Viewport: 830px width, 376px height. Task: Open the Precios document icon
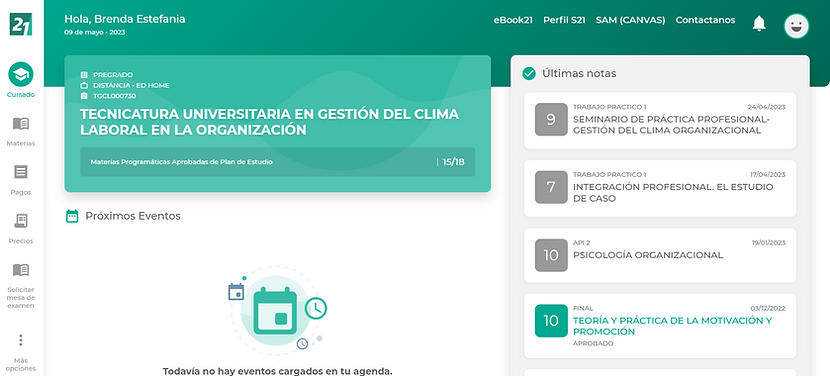21,221
